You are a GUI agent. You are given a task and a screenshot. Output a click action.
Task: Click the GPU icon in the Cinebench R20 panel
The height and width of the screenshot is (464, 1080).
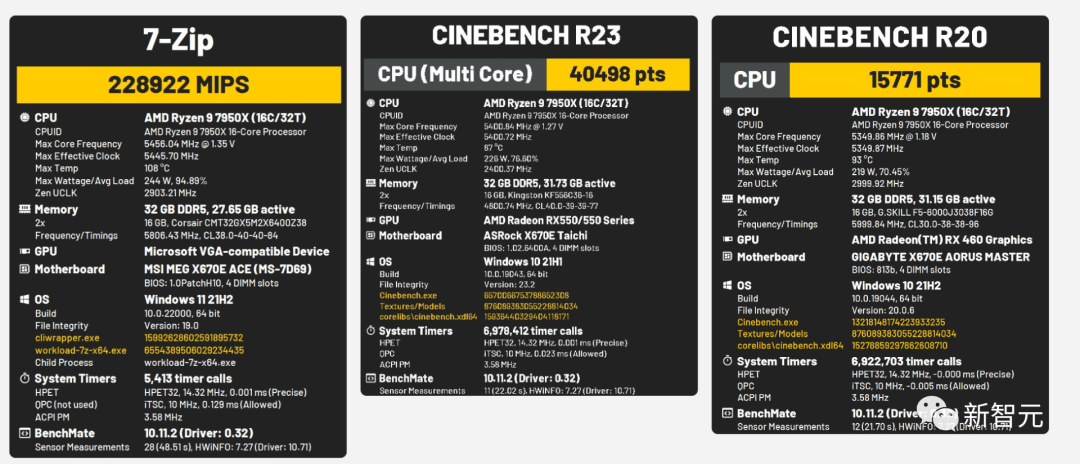(x=726, y=240)
